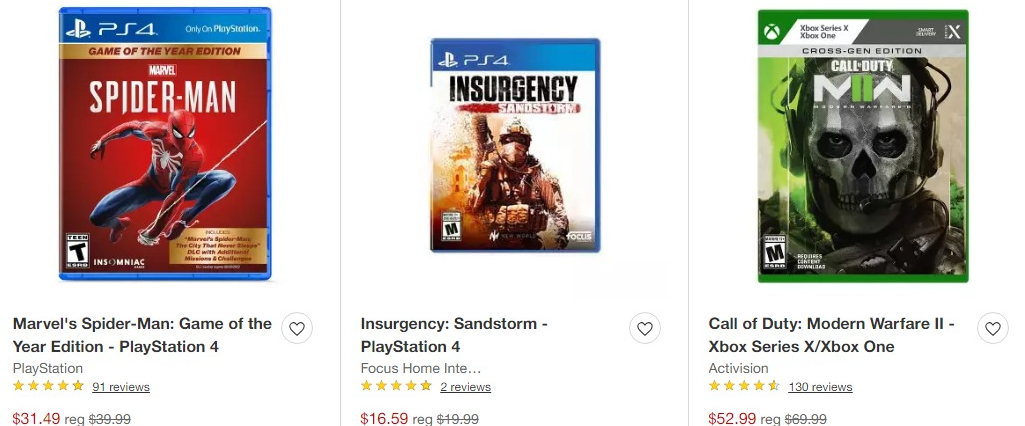Click the Focus Home Interactive brand link
Screen dimensions: 1025x426
pyautogui.click(x=421, y=368)
